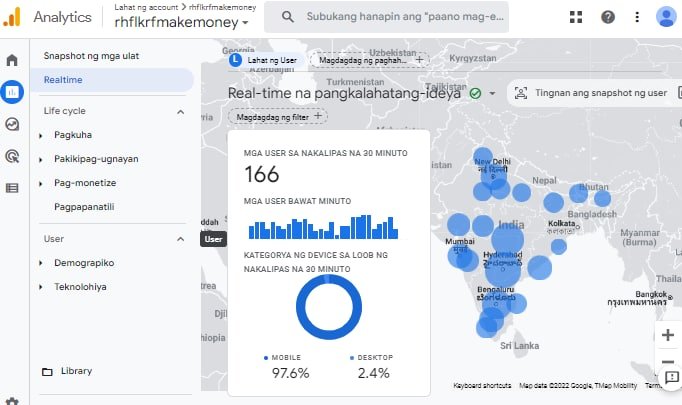Open the Advertising icon in left rail
Image resolution: width=682 pixels, height=405 pixels.
point(12,156)
